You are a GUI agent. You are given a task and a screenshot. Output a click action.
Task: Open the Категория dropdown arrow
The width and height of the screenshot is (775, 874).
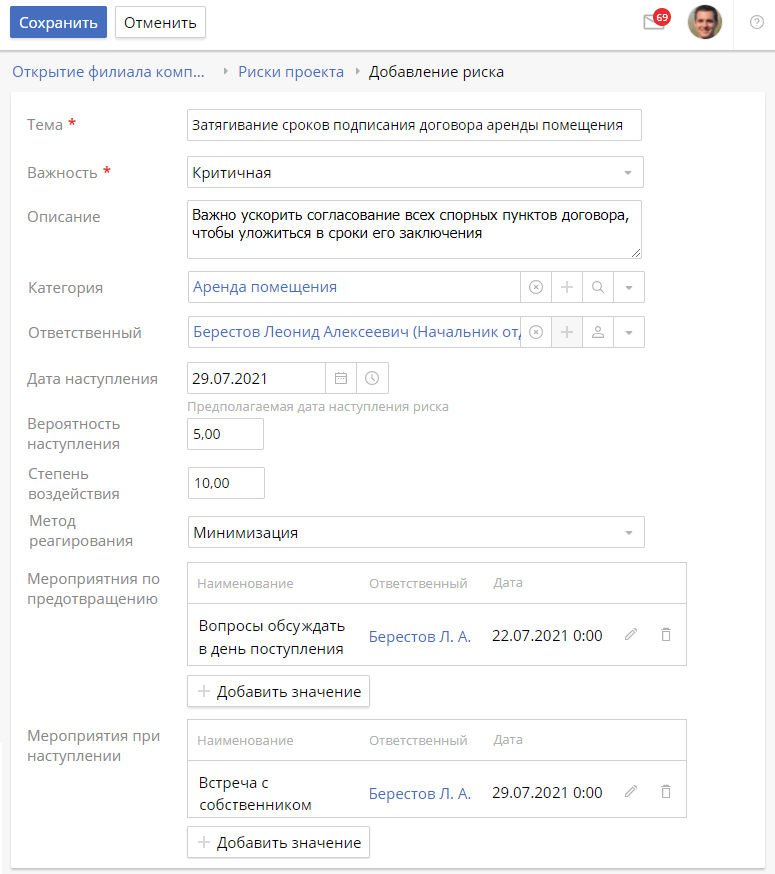point(629,287)
